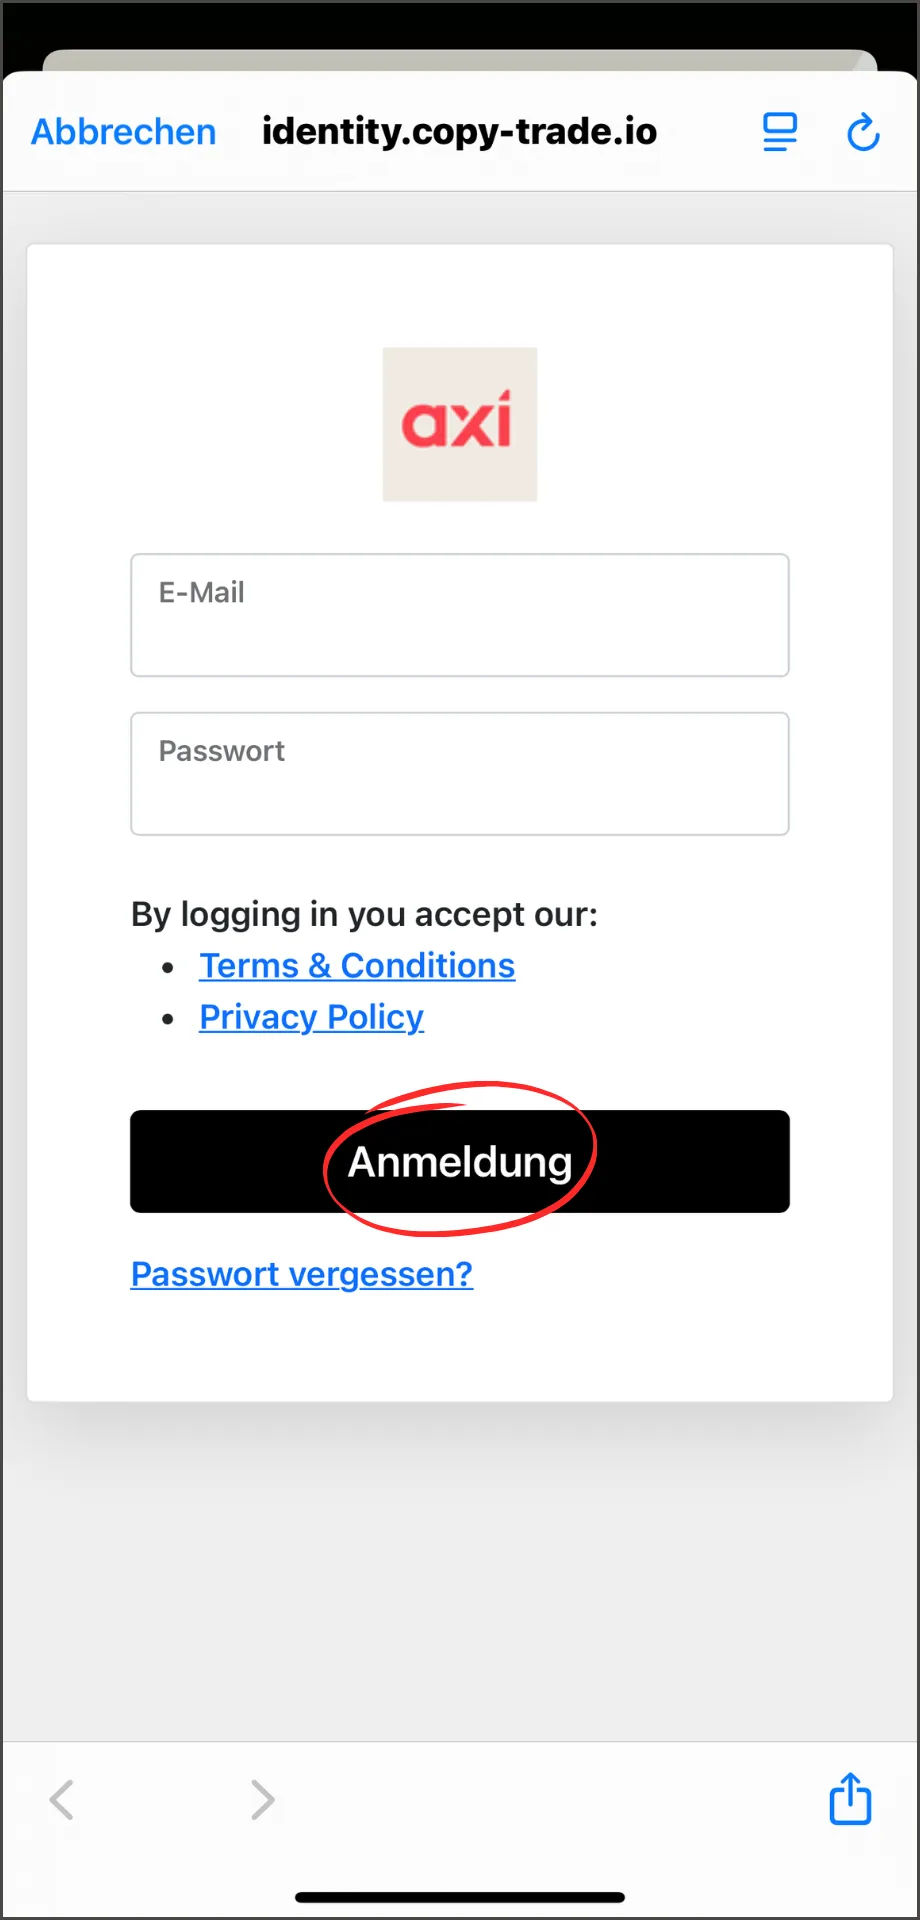This screenshot has width=920, height=1920.
Task: Go back with the left chevron
Action: 62,1800
